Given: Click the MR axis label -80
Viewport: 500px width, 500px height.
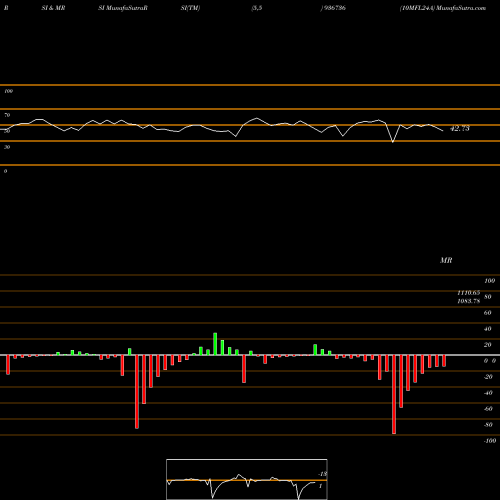Looking at the screenshot, I should [488, 425].
